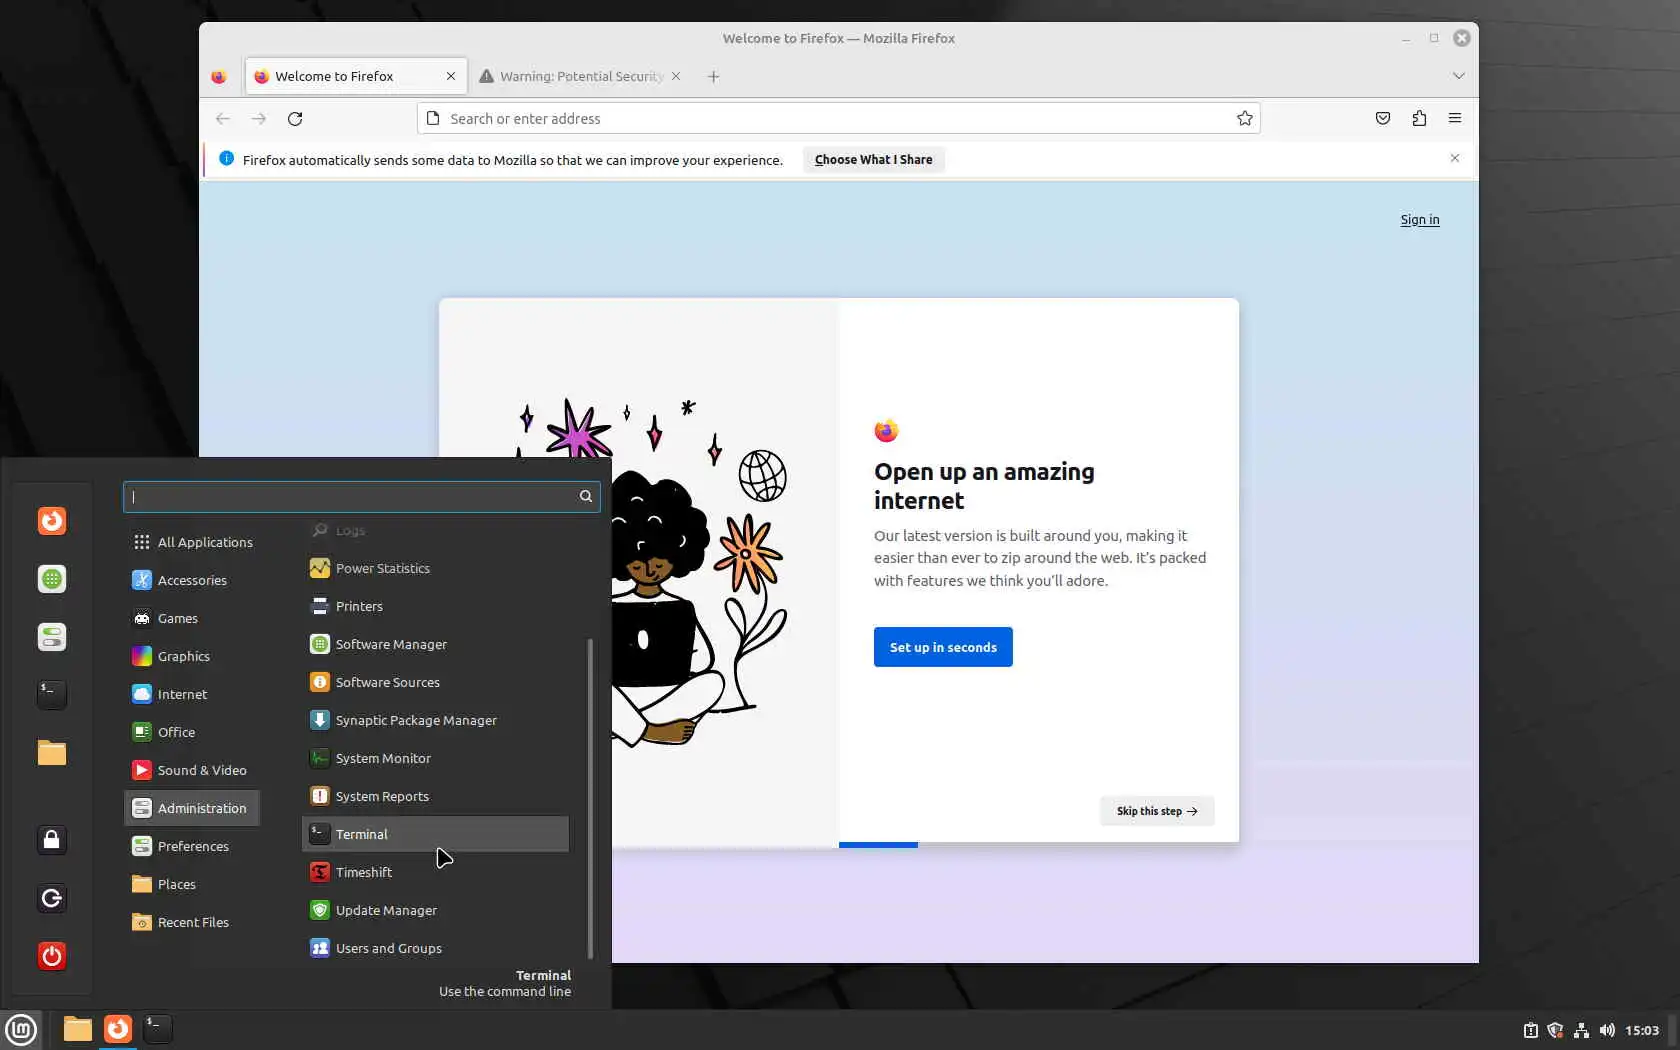Launch Firefox from menu favorites sidebar
The image size is (1680, 1050).
[52, 521]
